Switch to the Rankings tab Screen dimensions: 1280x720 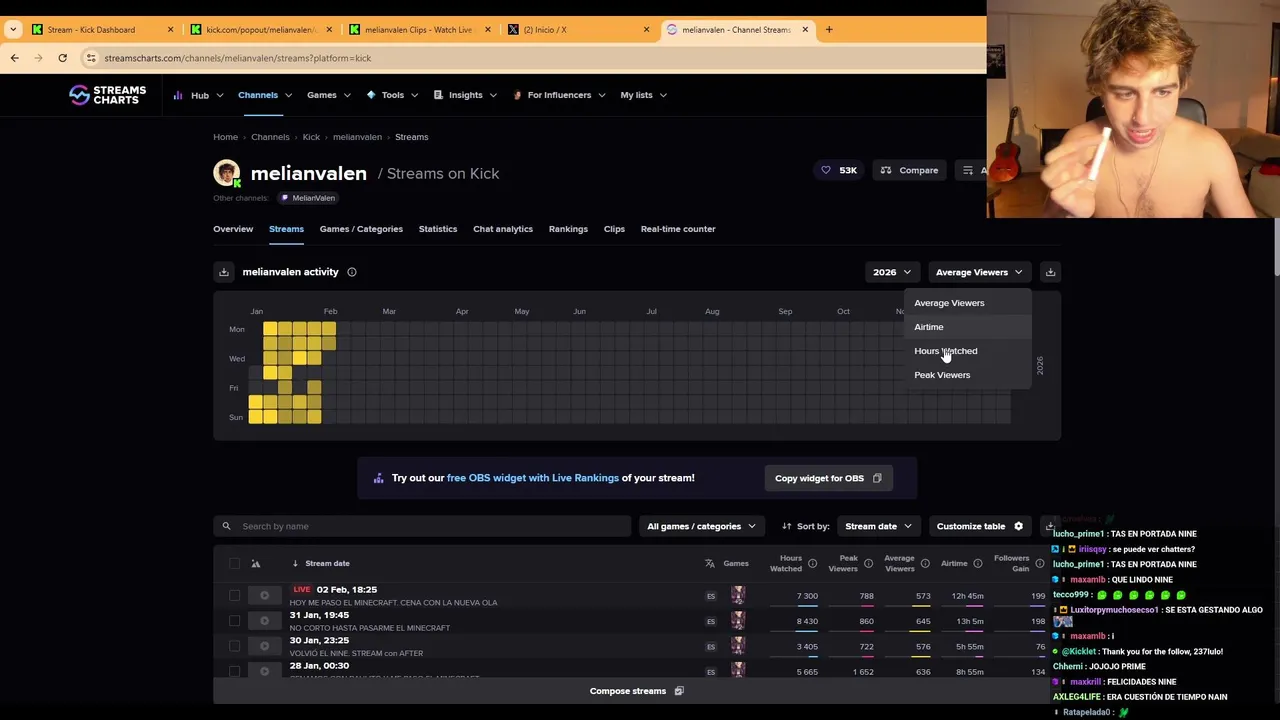(x=568, y=229)
